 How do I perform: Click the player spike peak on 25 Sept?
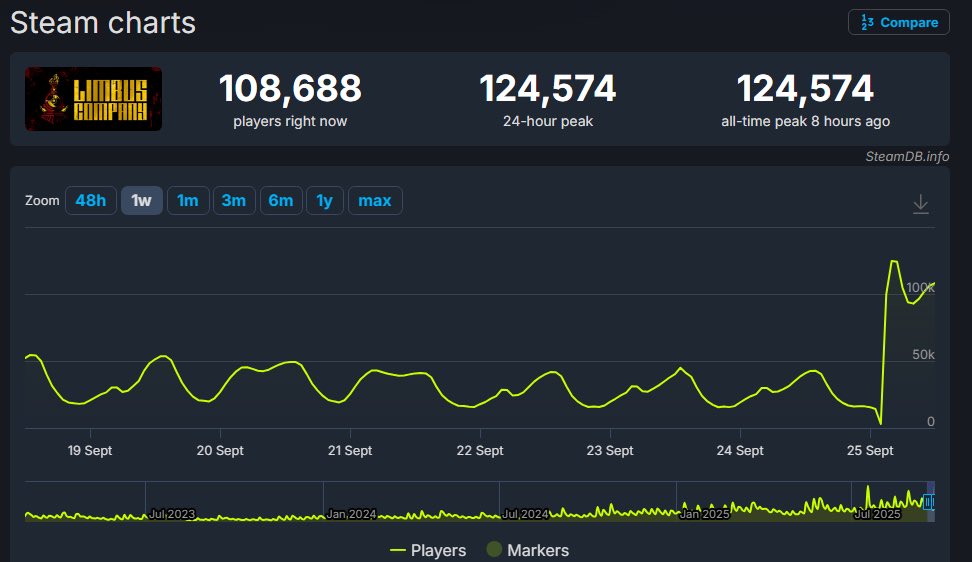[x=893, y=262]
